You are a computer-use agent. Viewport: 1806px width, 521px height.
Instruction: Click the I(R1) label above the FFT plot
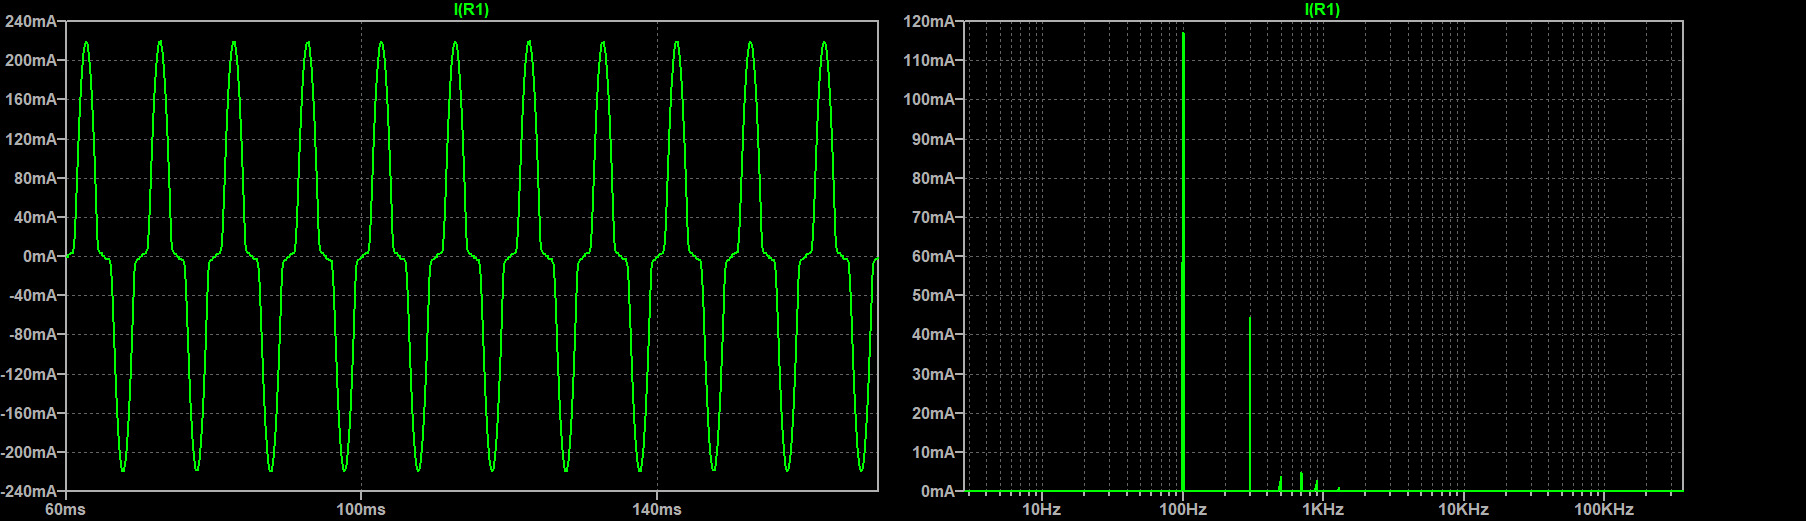(1322, 9)
